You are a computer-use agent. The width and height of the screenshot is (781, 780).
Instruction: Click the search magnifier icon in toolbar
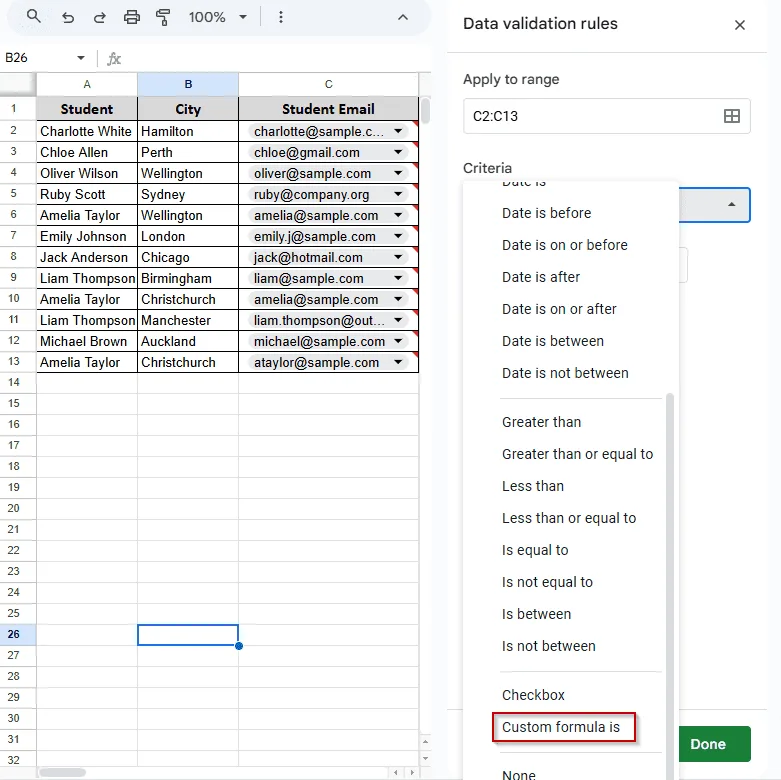click(33, 16)
